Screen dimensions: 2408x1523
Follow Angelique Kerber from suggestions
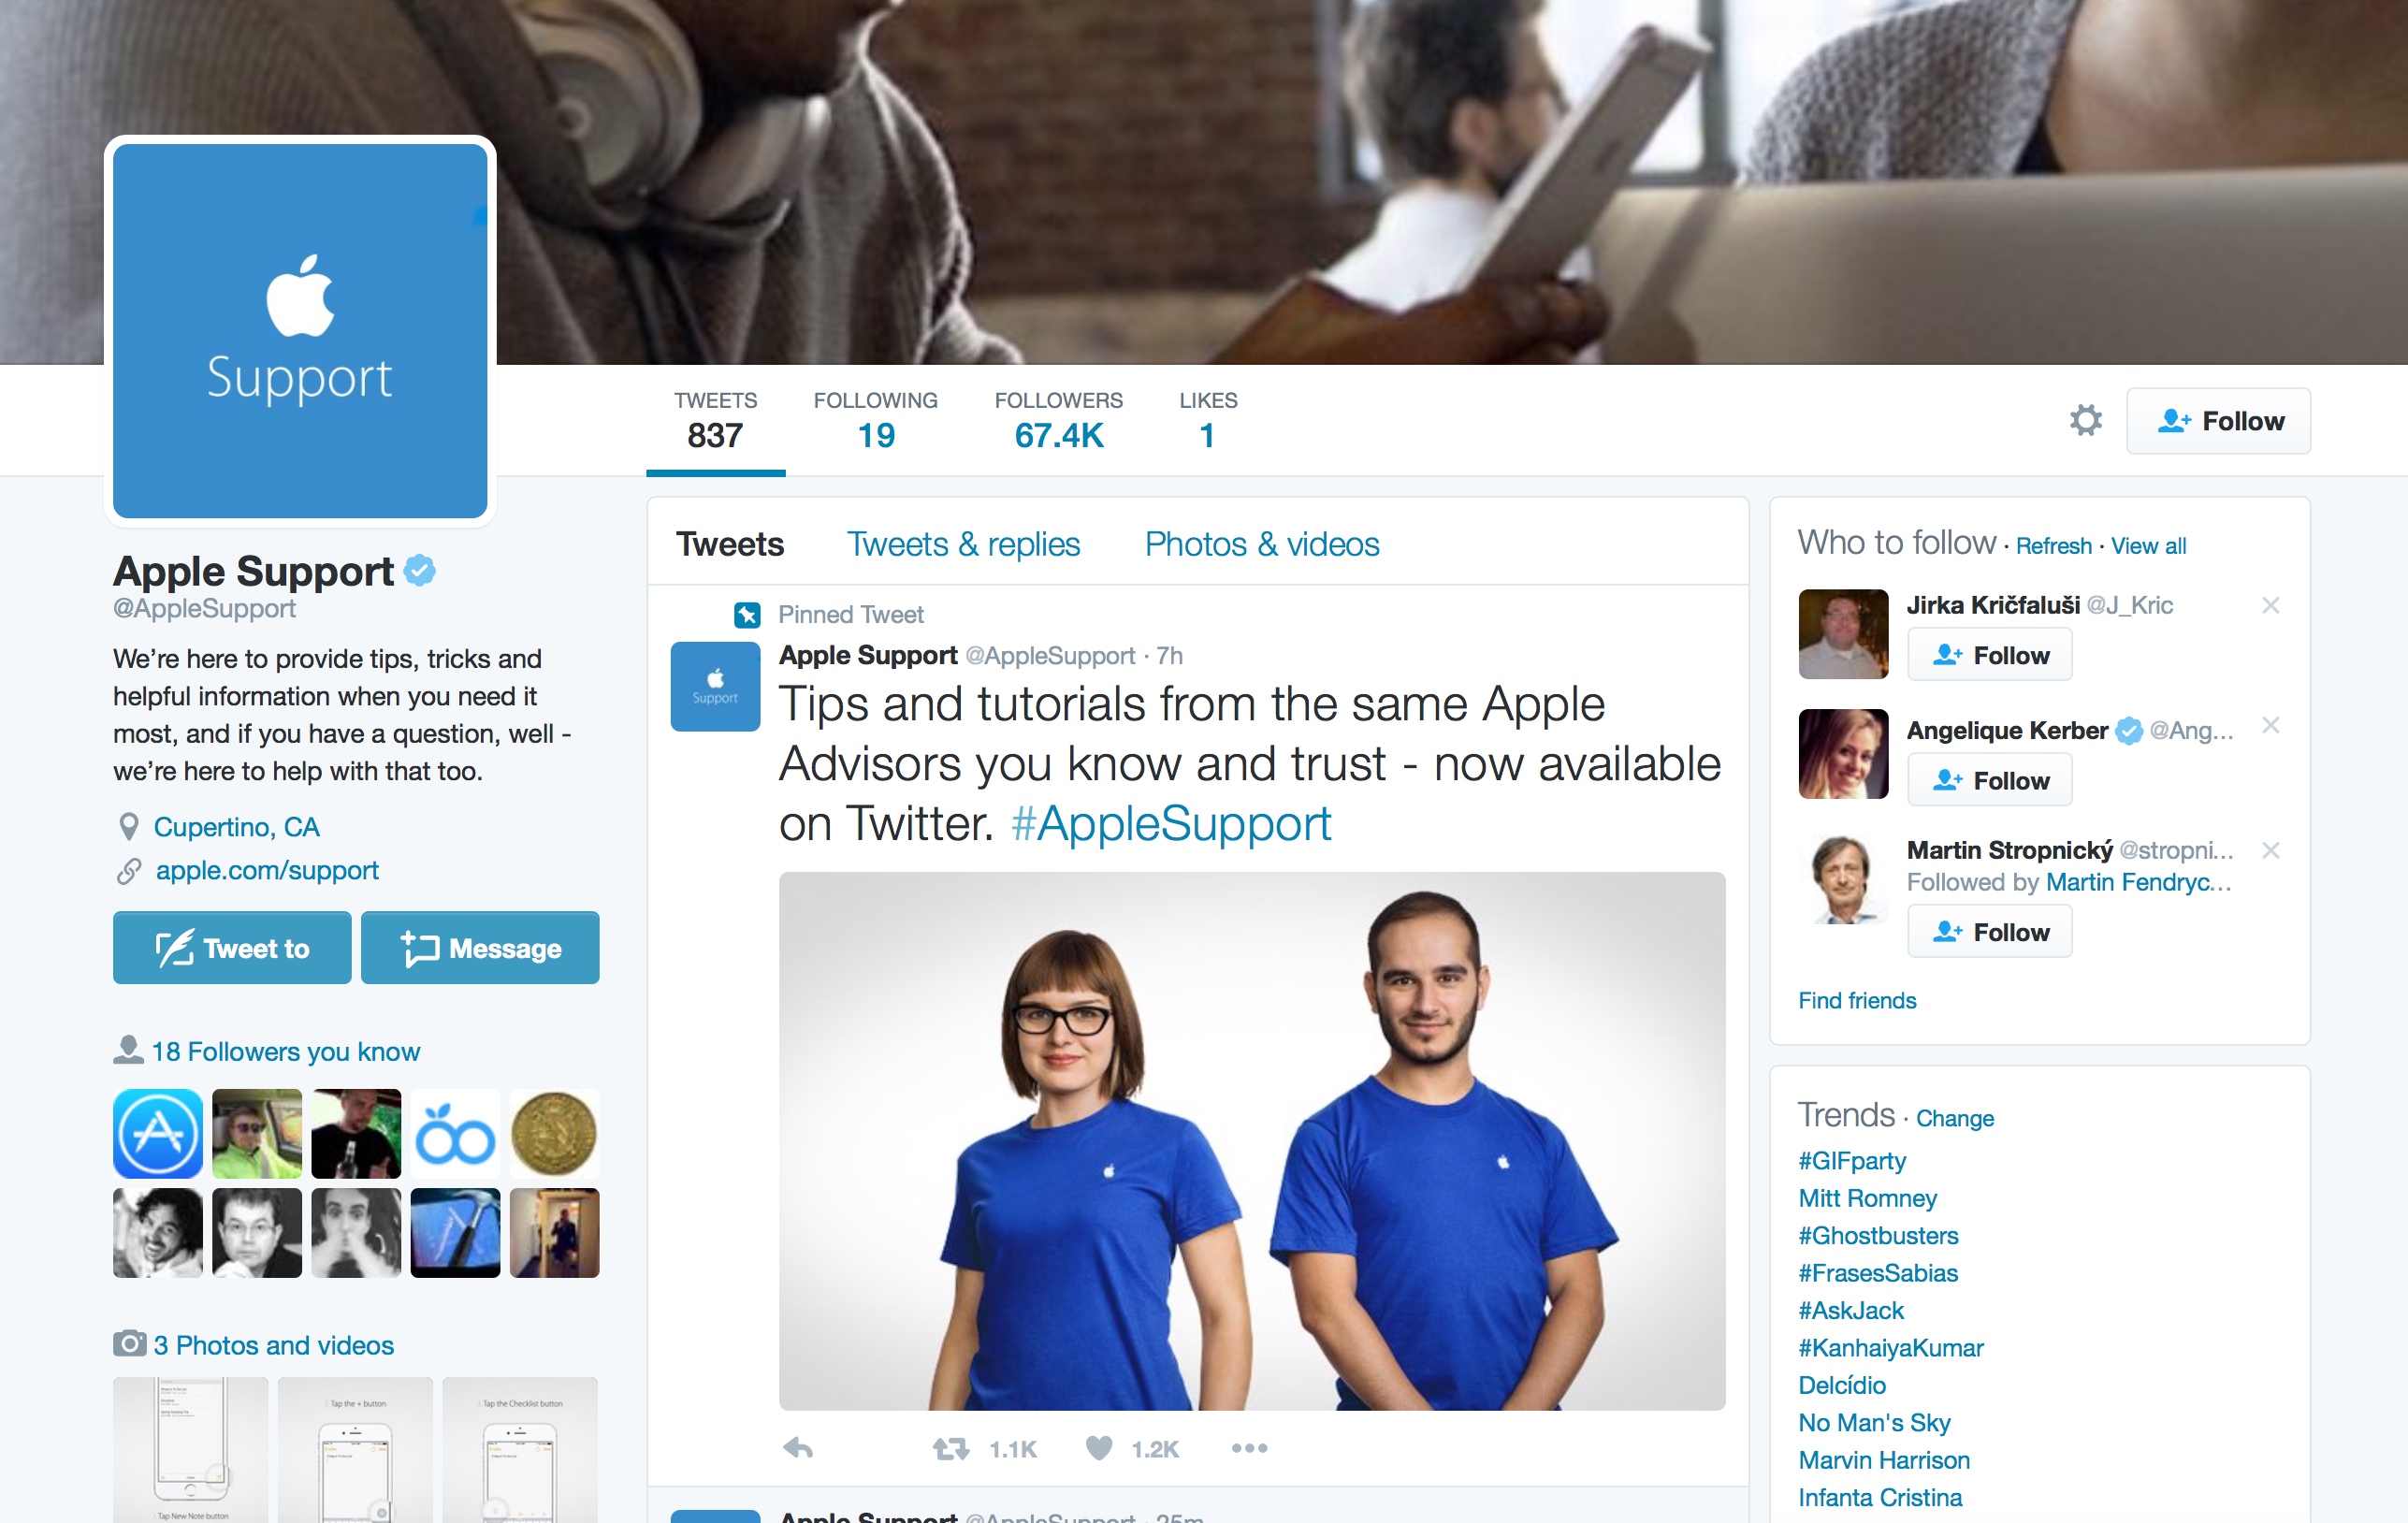[x=1989, y=780]
